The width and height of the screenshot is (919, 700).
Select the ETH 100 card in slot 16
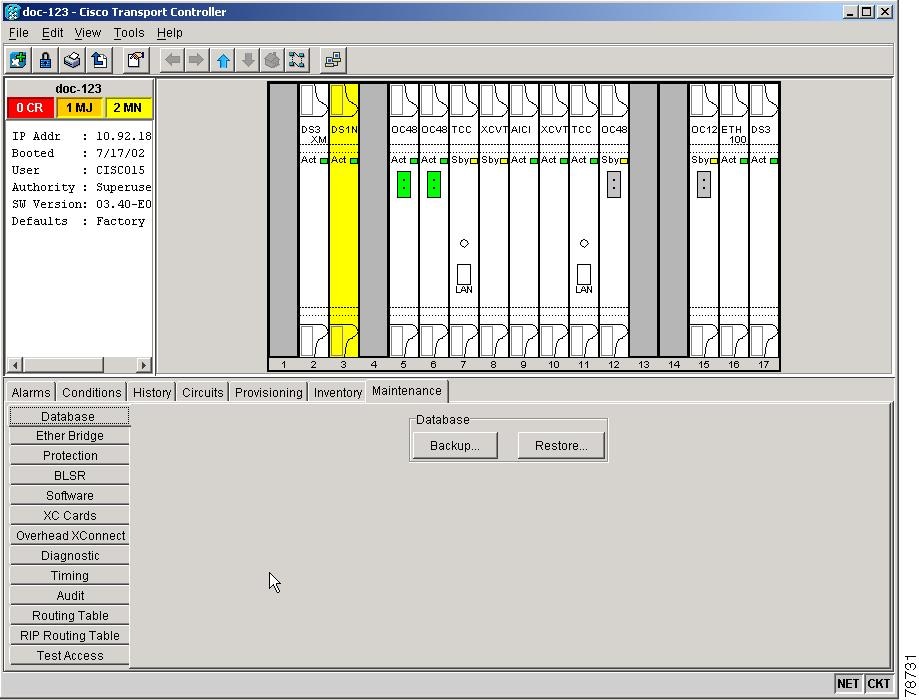pyautogui.click(x=734, y=220)
